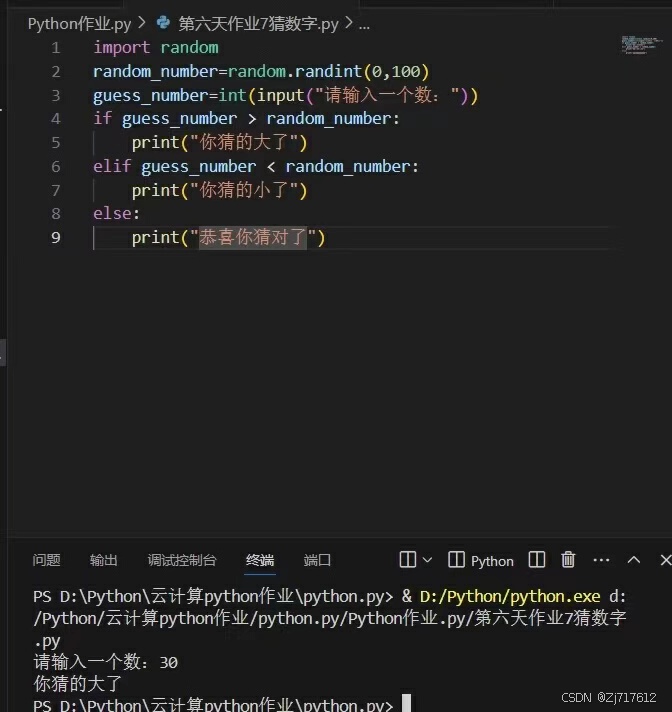Open the 问题 panel tab
The height and width of the screenshot is (712, 672).
coord(46,560)
